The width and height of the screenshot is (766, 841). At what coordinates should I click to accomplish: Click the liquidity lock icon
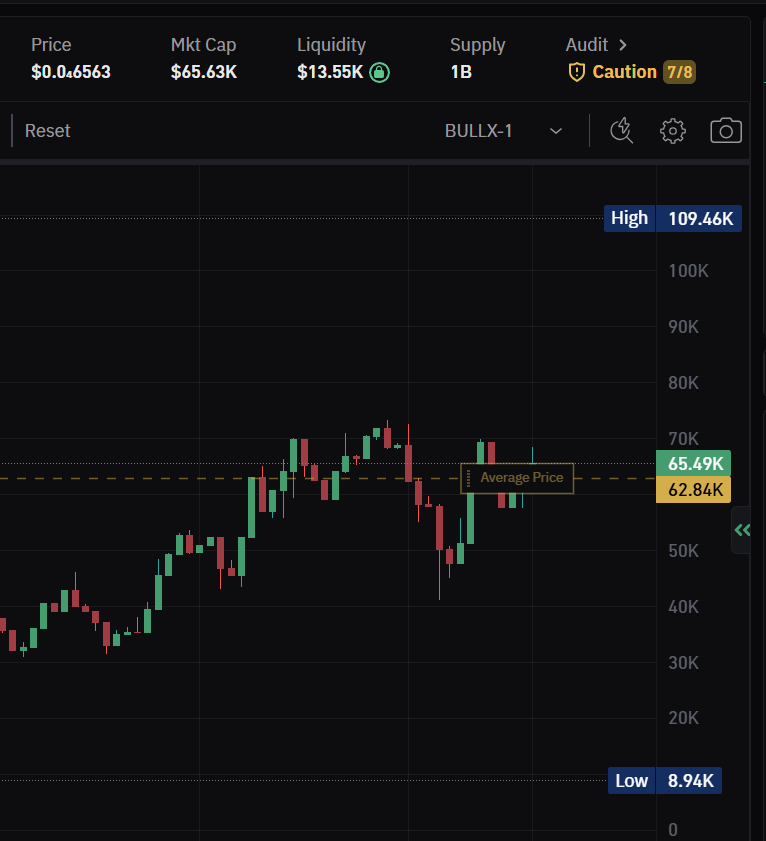click(379, 72)
